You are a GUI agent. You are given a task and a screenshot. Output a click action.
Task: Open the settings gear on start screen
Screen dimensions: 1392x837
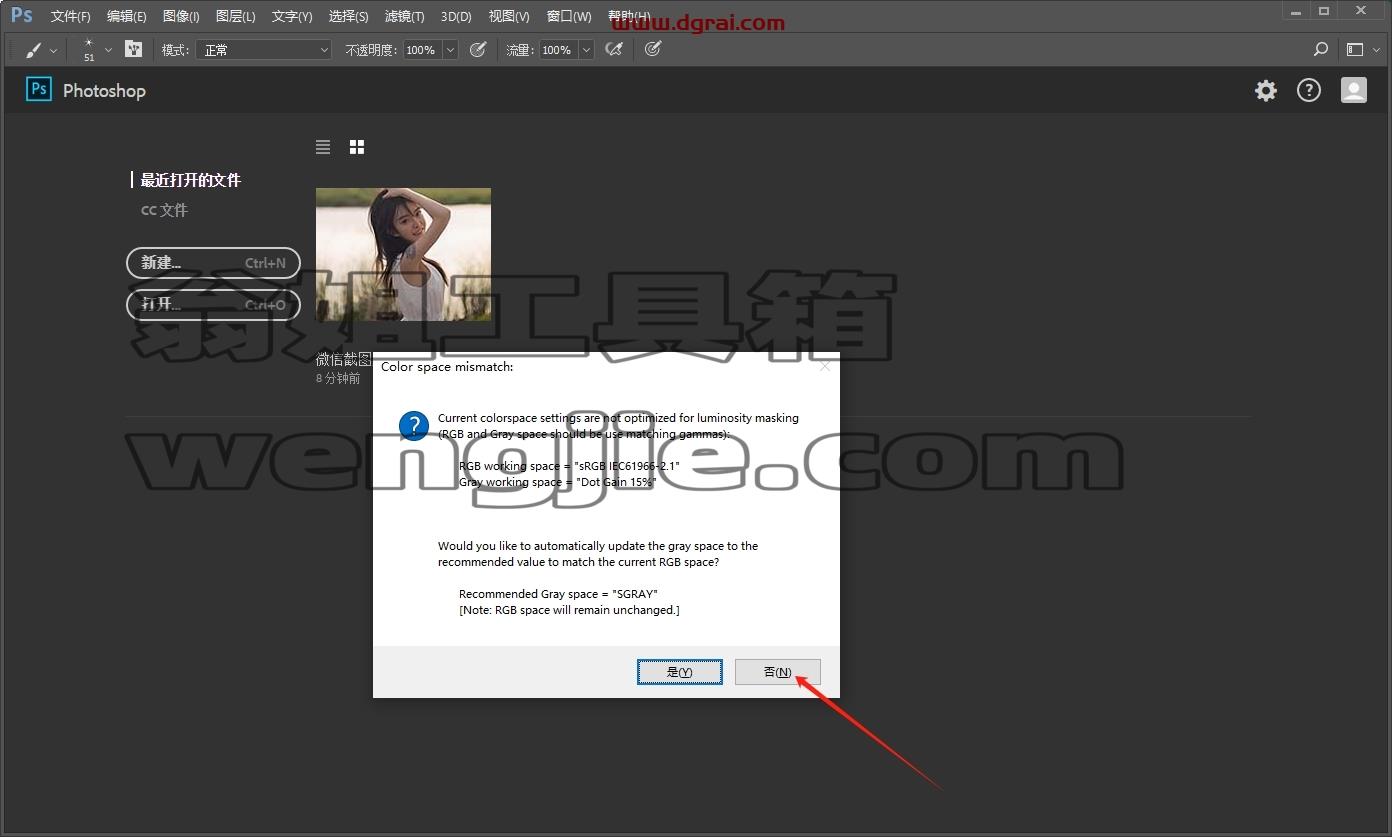tap(1266, 91)
